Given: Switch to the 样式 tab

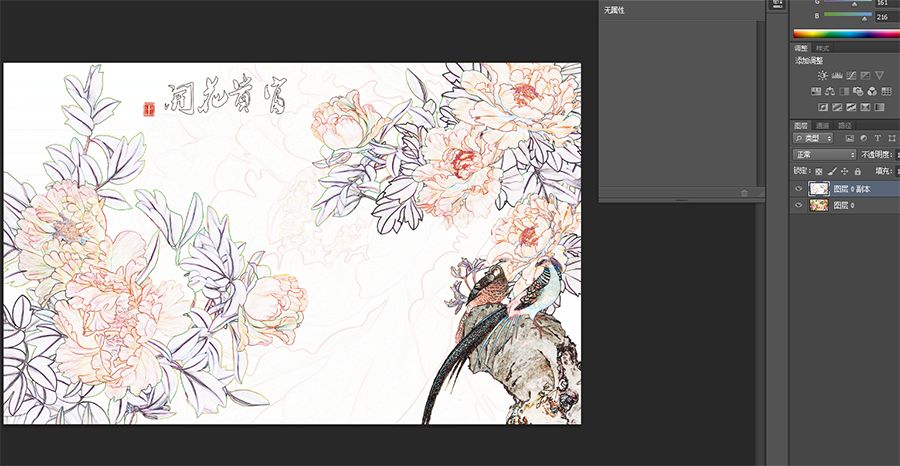Looking at the screenshot, I should (823, 48).
